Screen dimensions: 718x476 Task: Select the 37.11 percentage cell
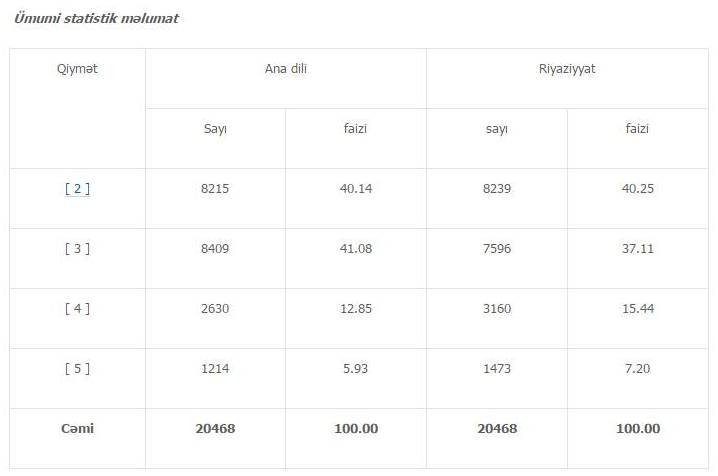(x=638, y=249)
